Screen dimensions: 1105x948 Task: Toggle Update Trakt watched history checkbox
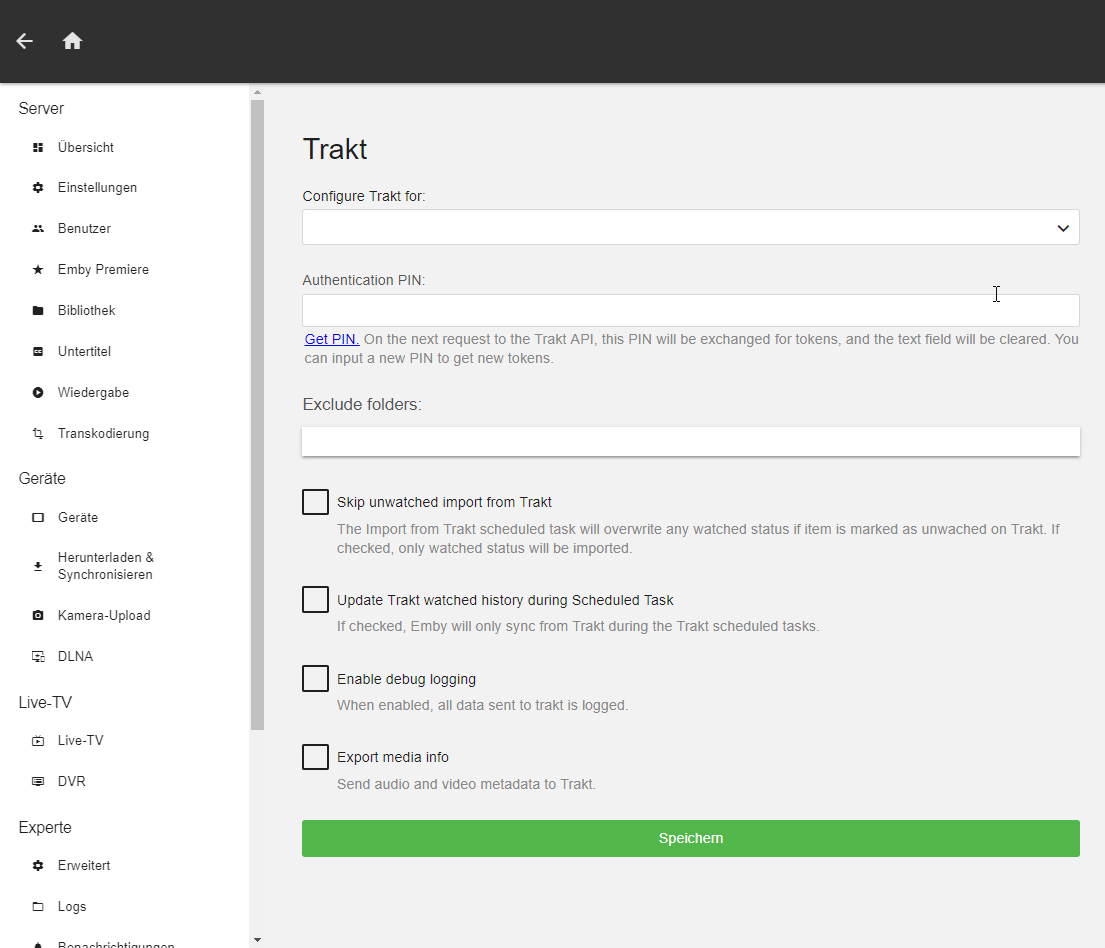[316, 600]
